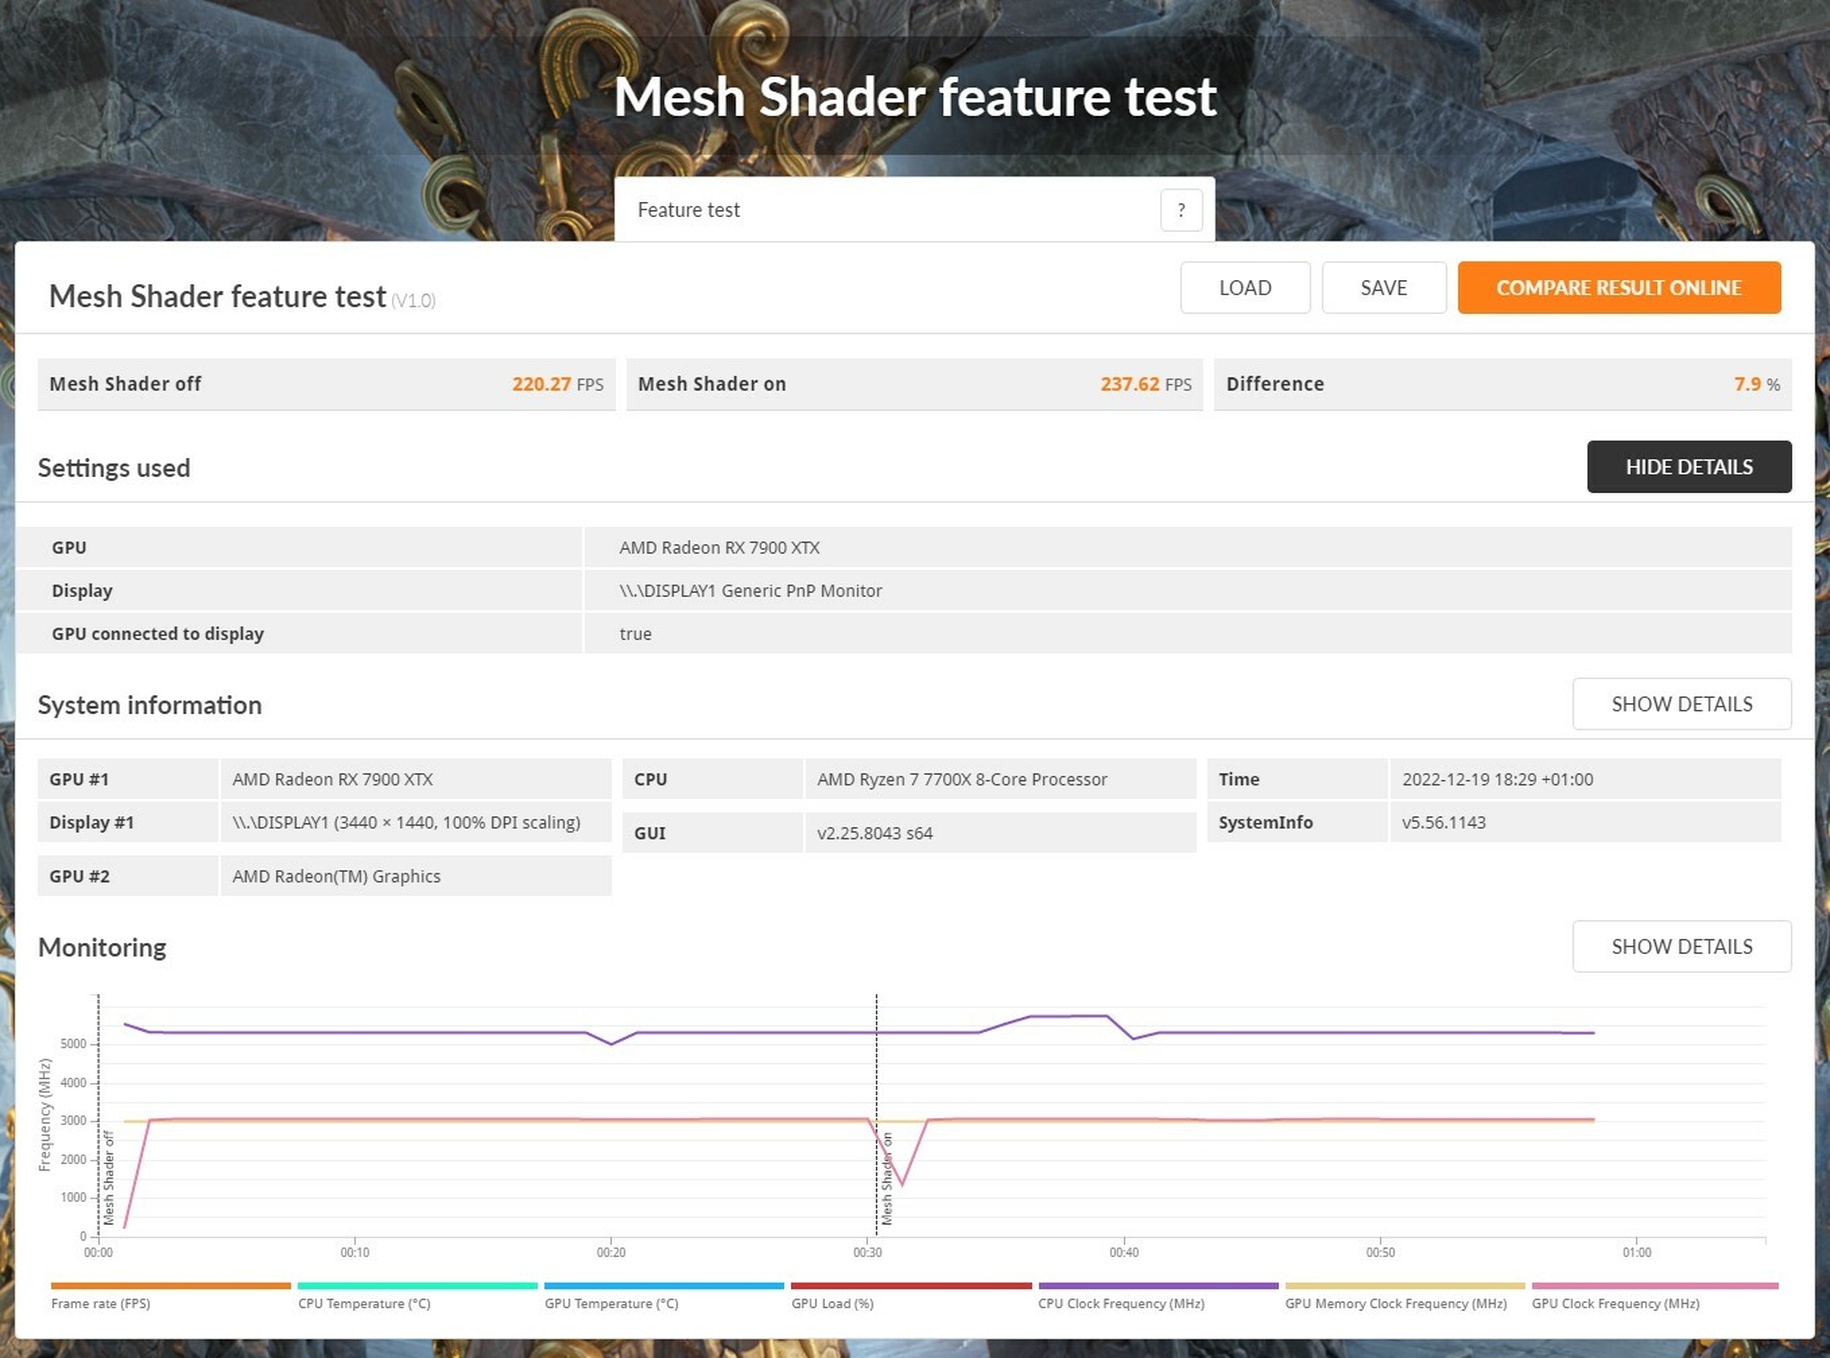Compare result online
Viewport: 1830px width, 1358px height.
click(1619, 288)
